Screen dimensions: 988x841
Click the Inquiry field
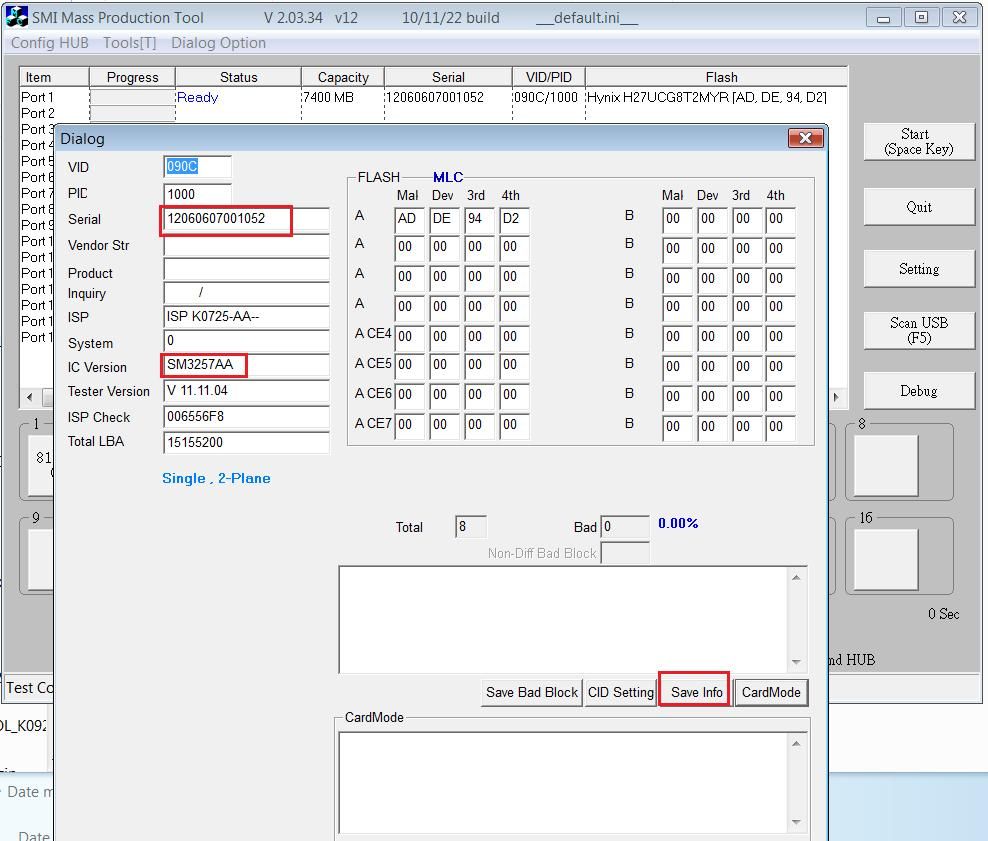pos(246,292)
